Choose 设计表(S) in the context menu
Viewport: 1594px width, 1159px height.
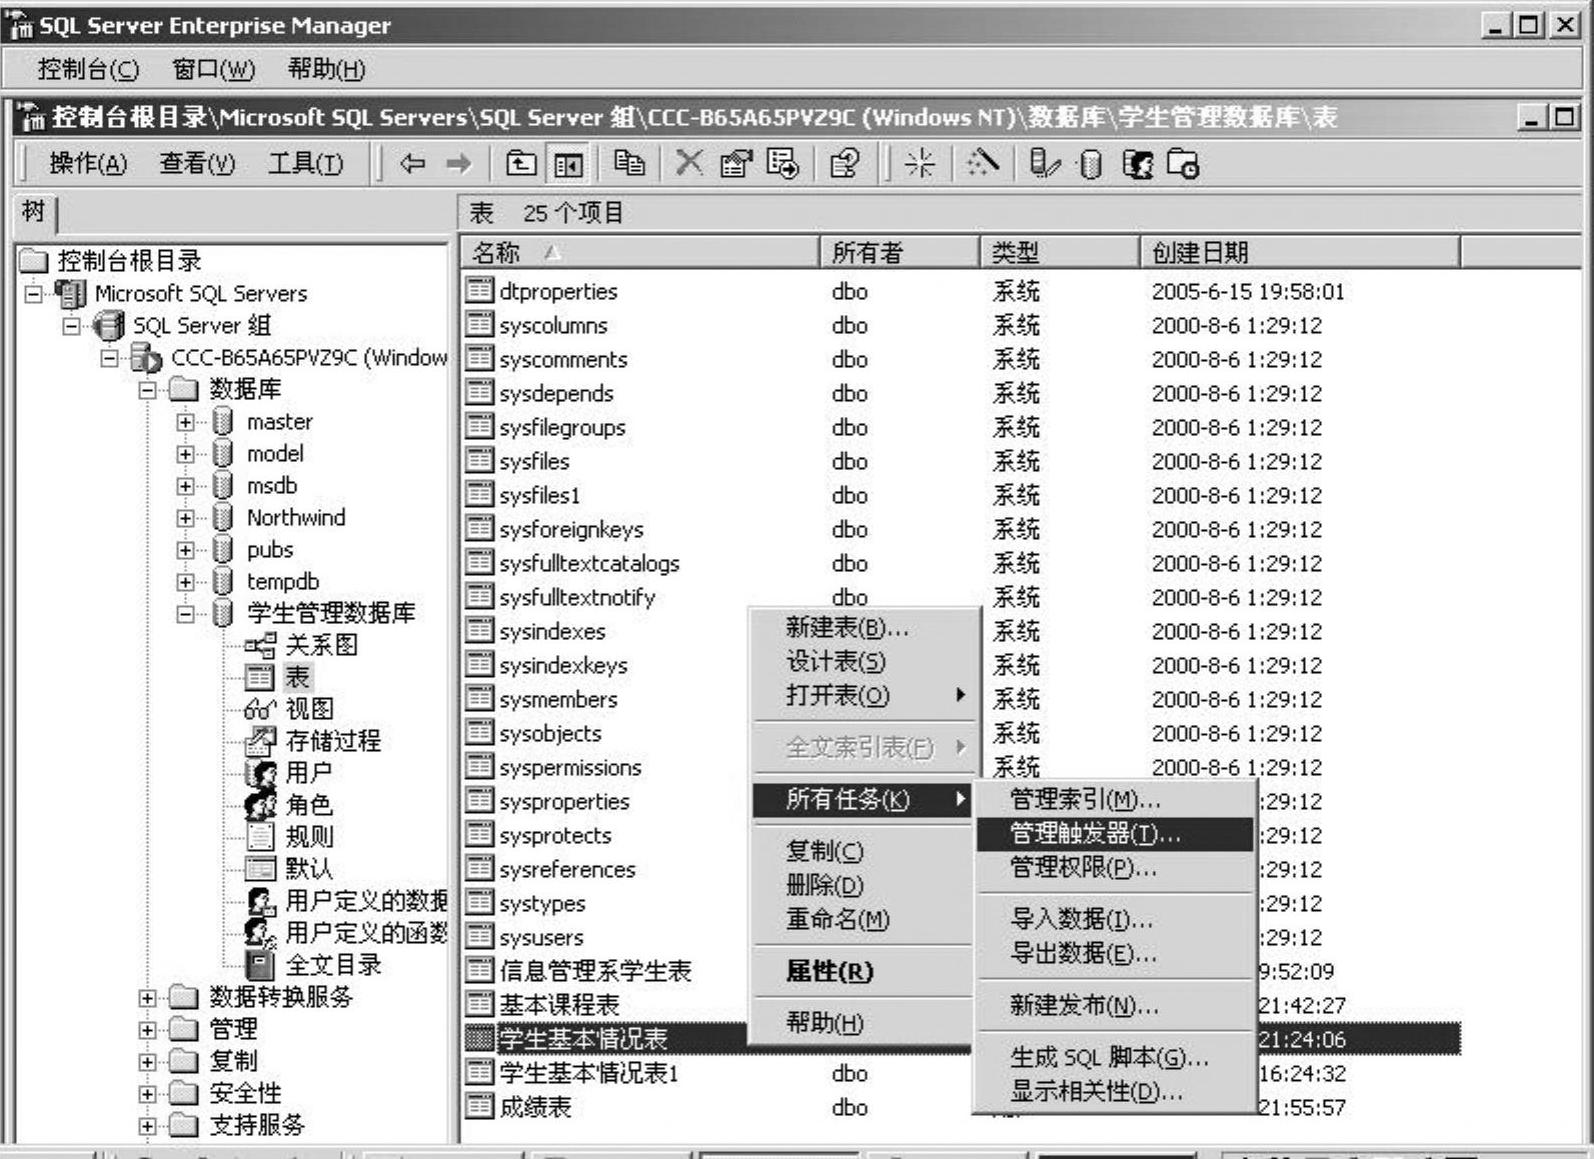point(863,662)
